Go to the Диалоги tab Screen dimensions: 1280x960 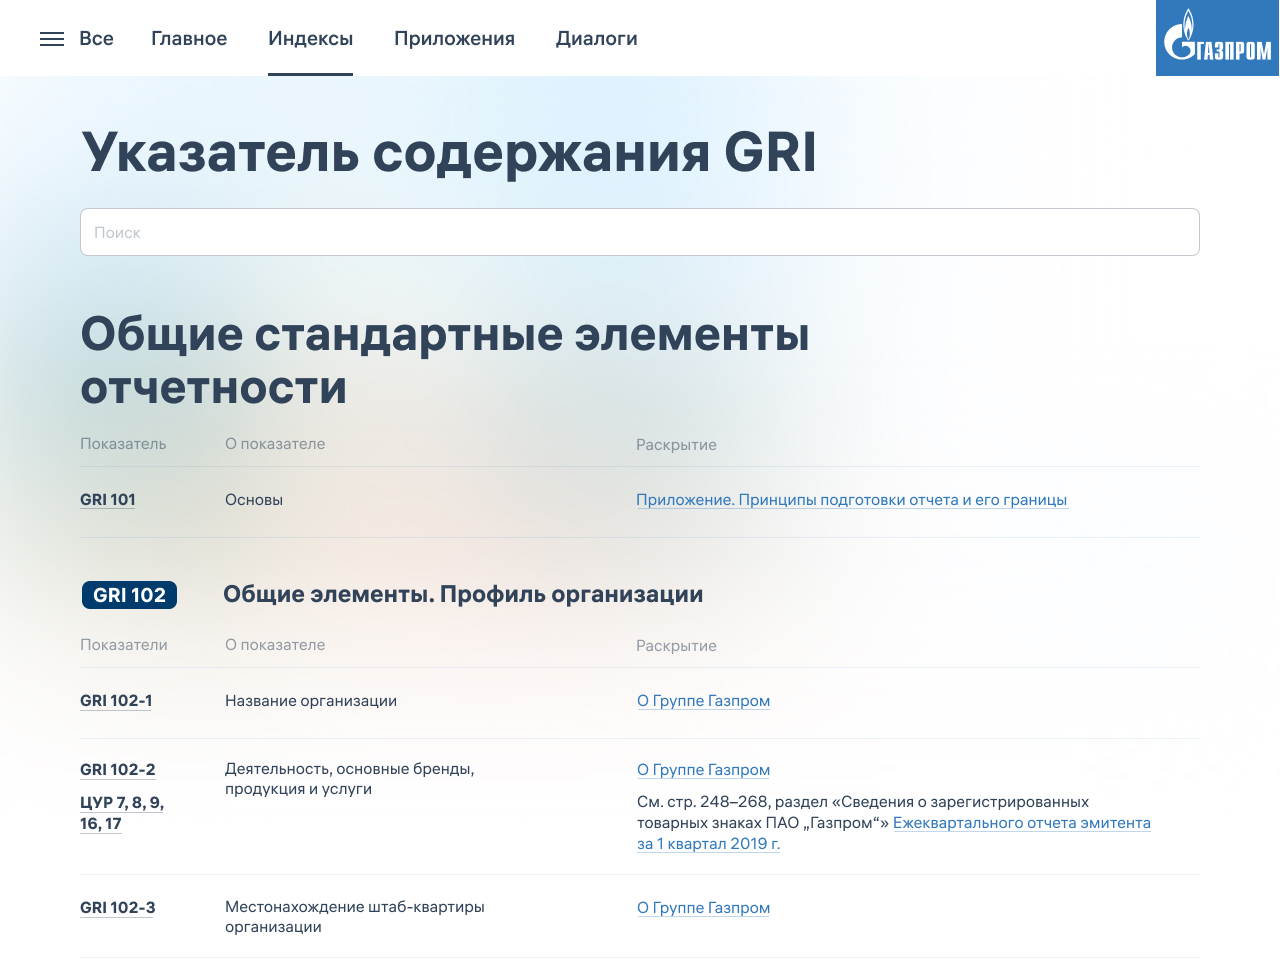pos(596,39)
